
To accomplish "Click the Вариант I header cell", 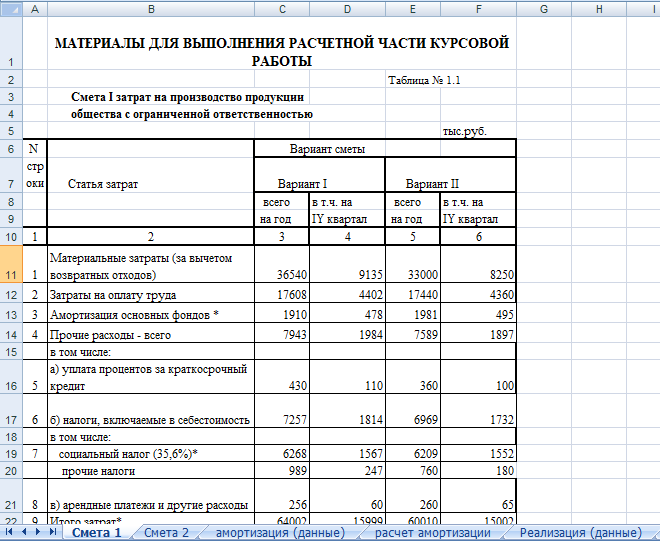I will (319, 175).
